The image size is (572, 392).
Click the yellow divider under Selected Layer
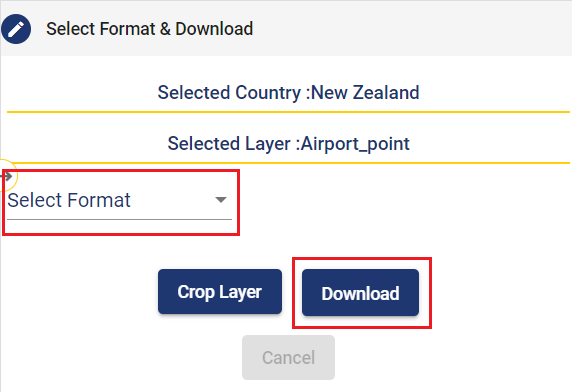pyautogui.click(x=289, y=163)
